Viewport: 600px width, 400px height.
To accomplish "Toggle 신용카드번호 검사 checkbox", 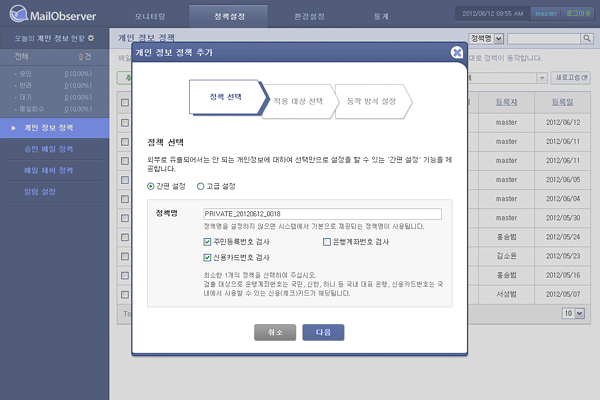I will coord(207,257).
